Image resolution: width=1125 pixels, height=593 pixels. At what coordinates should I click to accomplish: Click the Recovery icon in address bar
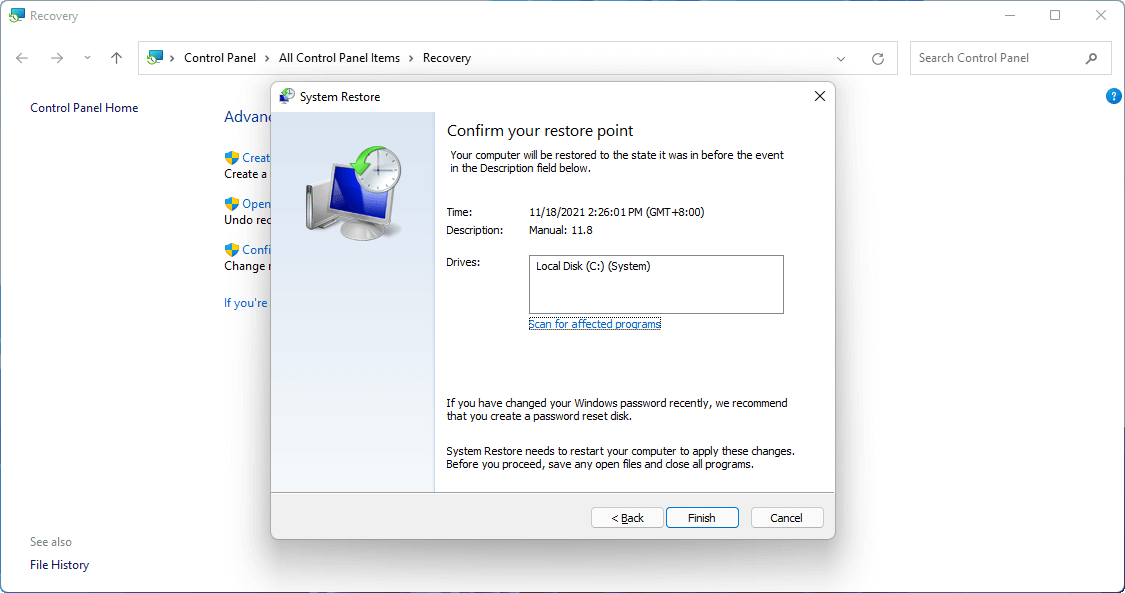[x=155, y=58]
